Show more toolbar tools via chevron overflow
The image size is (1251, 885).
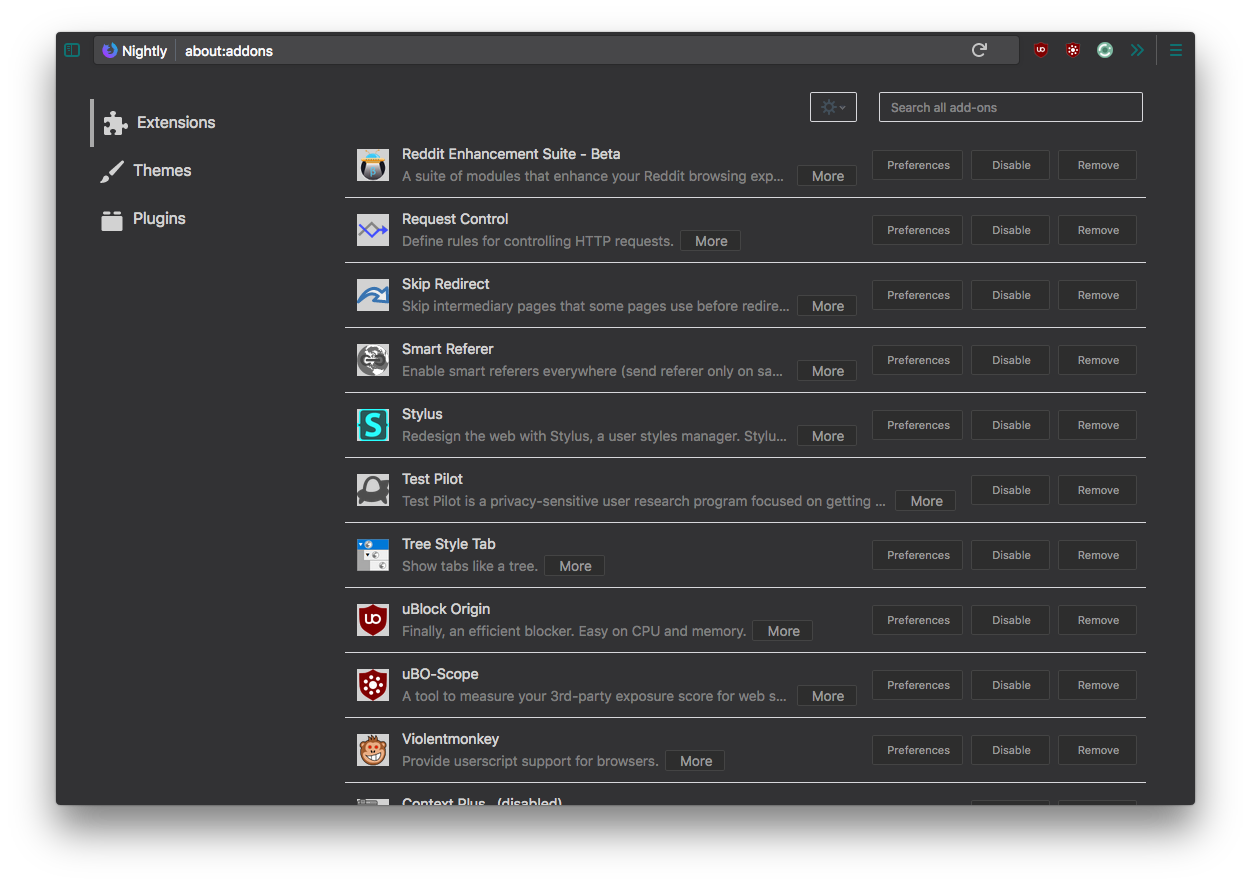pyautogui.click(x=1137, y=50)
